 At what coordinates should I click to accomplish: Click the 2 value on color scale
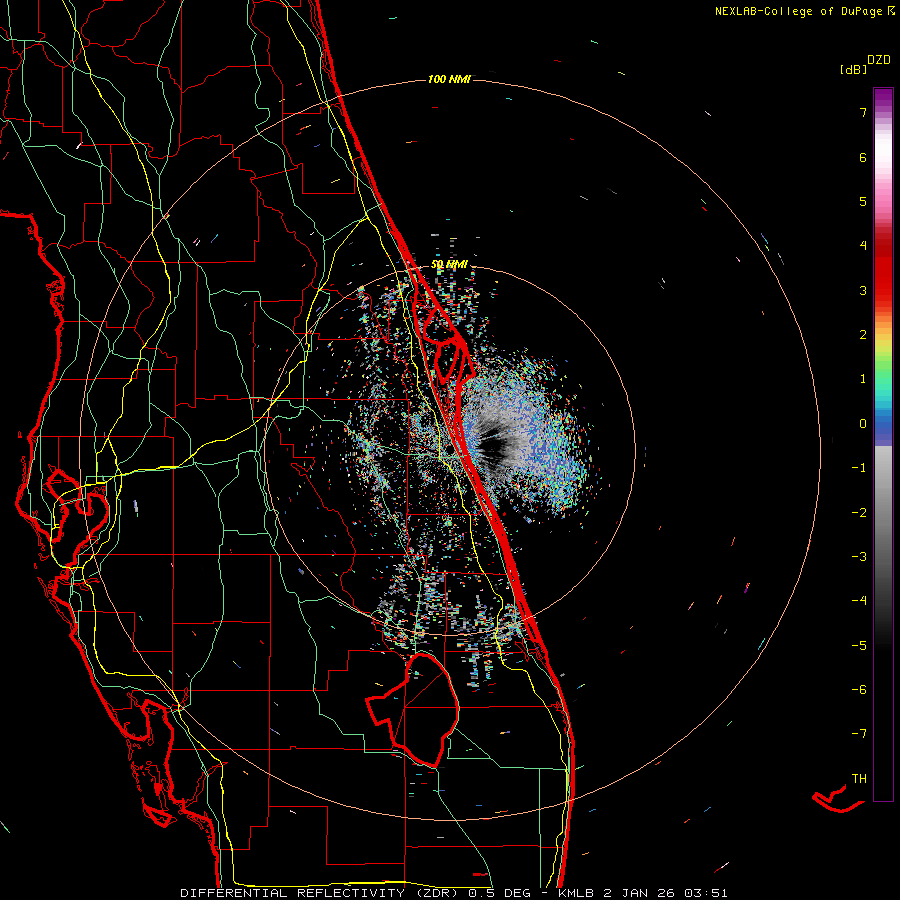pyautogui.click(x=863, y=335)
